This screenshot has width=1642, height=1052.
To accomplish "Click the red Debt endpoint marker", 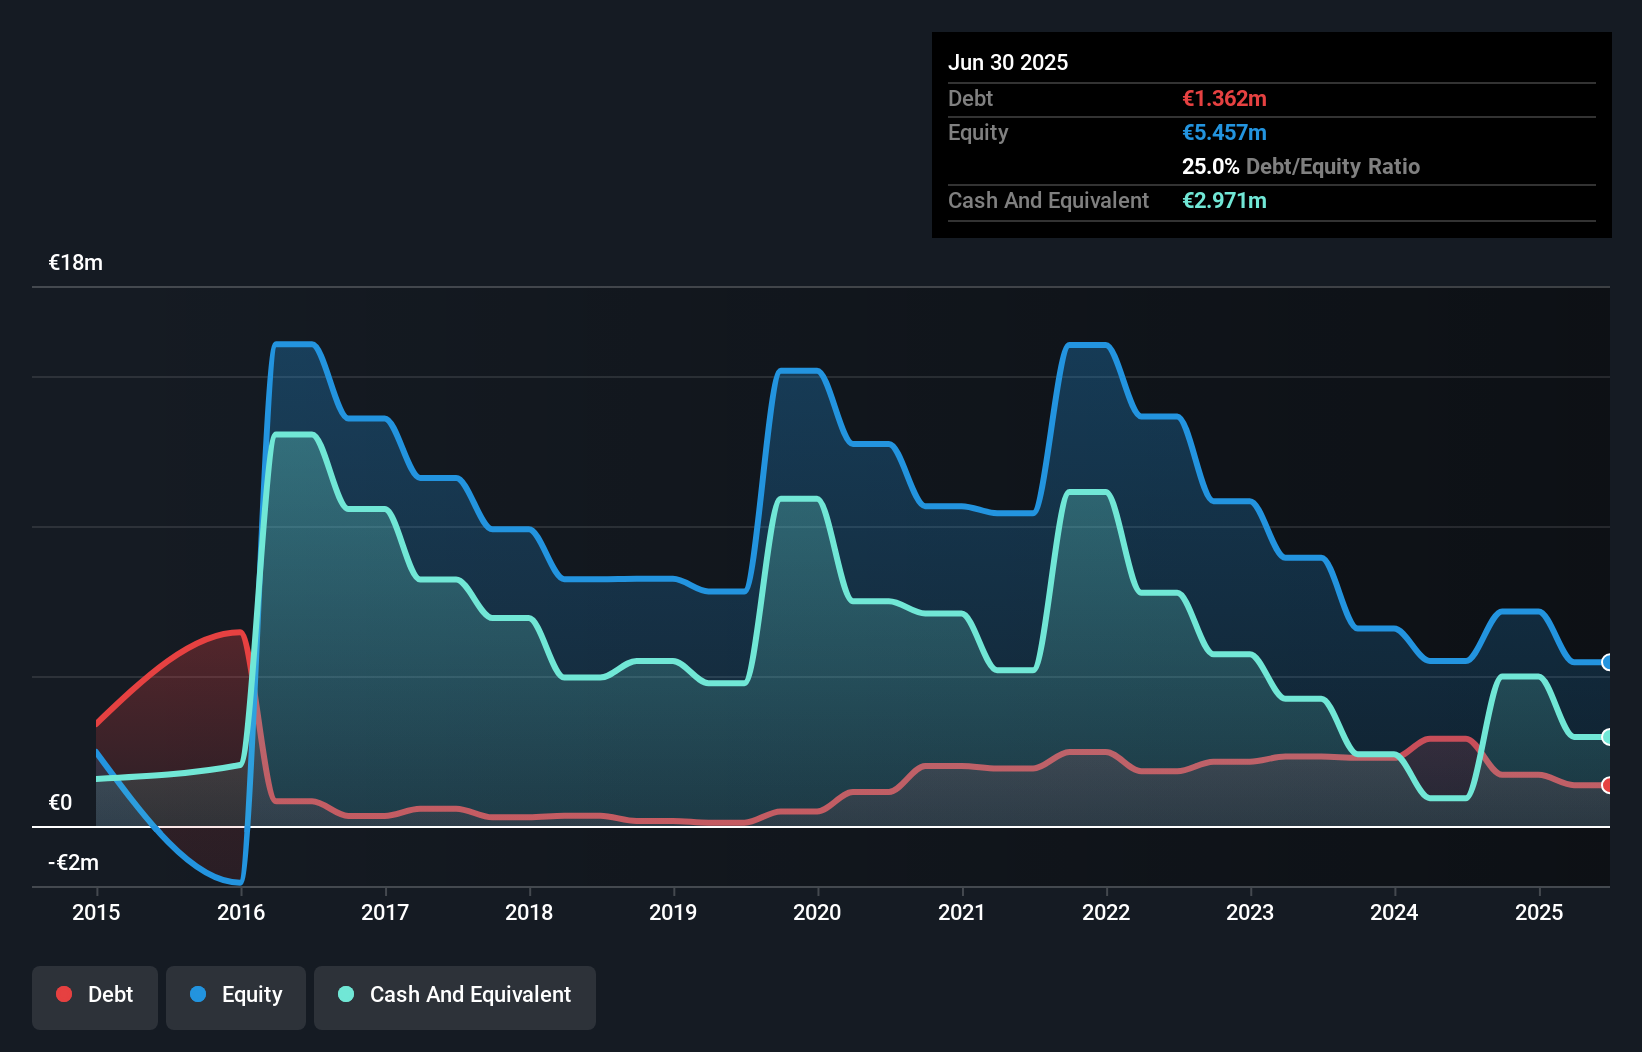I will [x=1607, y=785].
